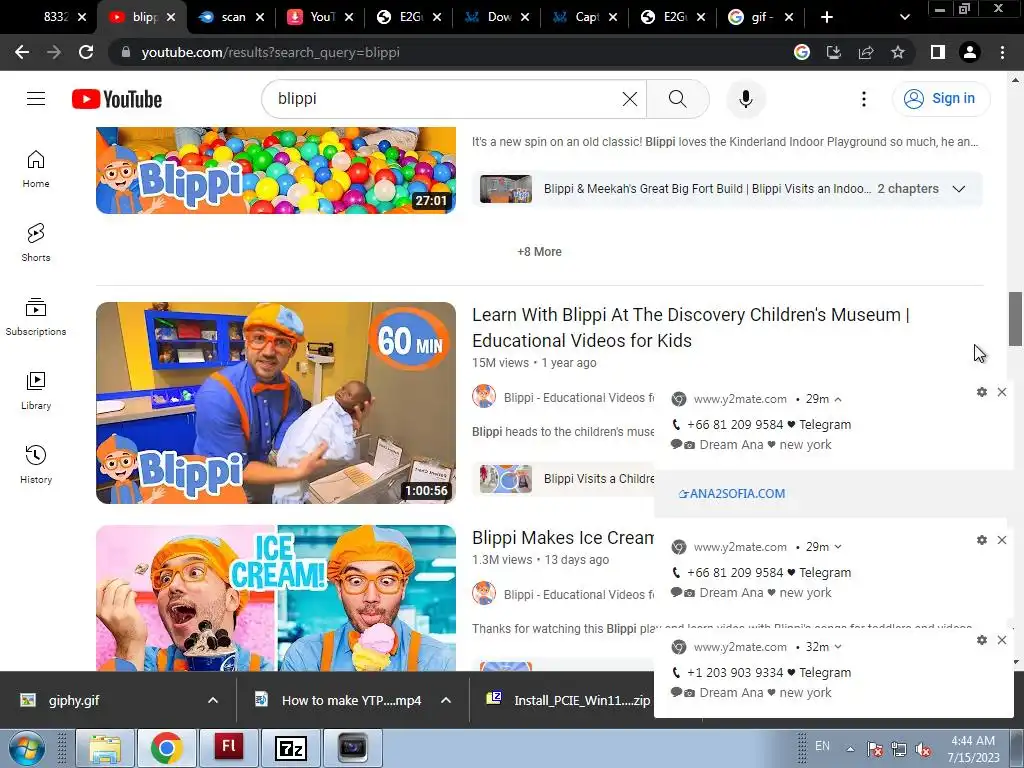The height and width of the screenshot is (768, 1024).
Task: Show hidden system tray icons
Action: pos(850,749)
